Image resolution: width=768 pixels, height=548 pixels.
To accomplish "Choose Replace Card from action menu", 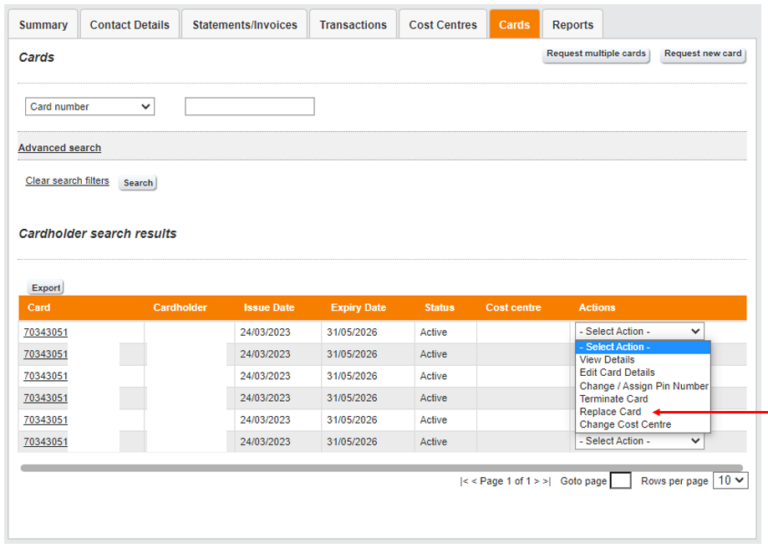I will pos(610,412).
